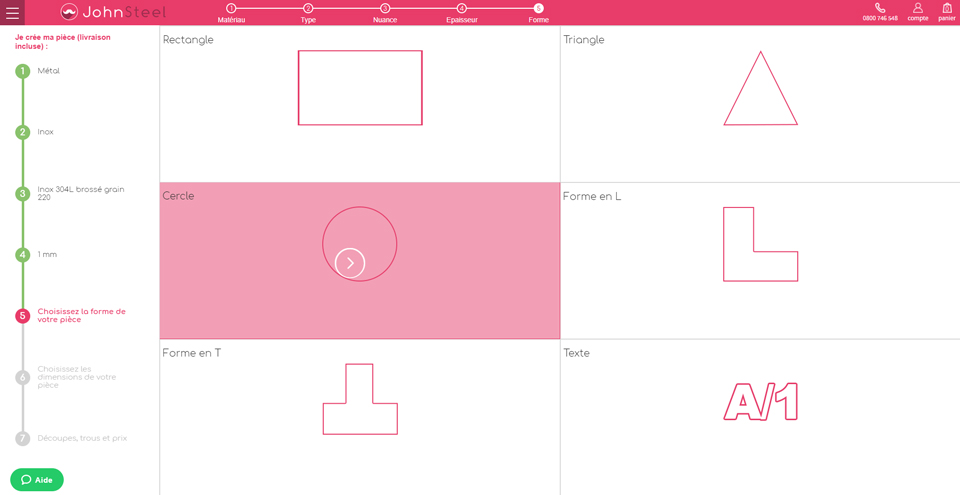Image resolution: width=960 pixels, height=495 pixels.
Task: Click step 4 1 mm thickness
Action: 23,255
